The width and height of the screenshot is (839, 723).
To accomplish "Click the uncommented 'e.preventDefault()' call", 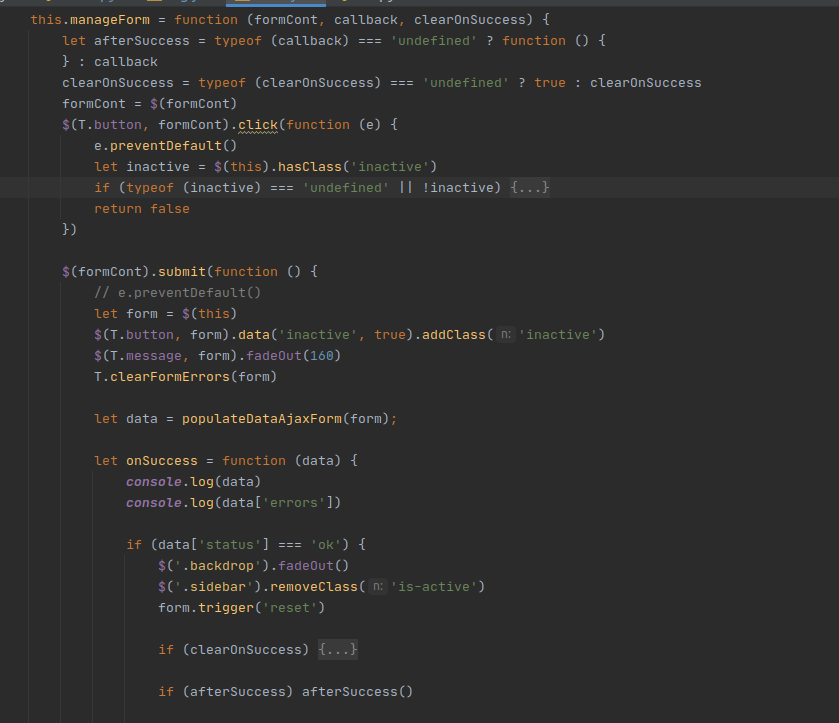I will 165,146.
